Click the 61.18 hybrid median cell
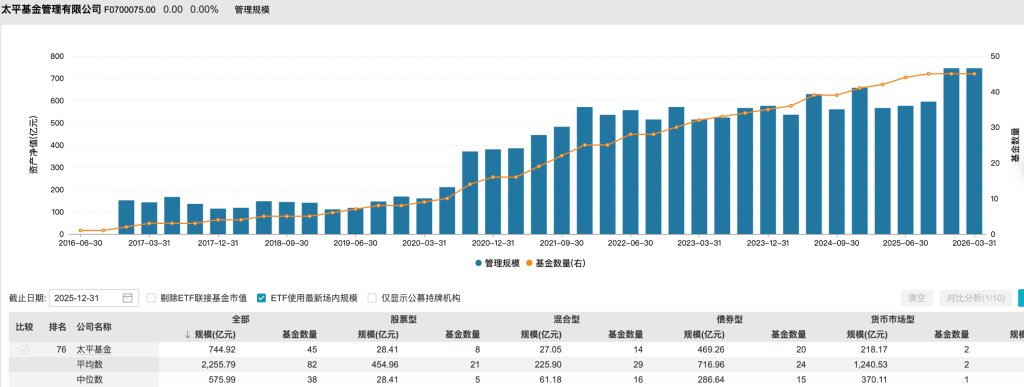Image resolution: width=1024 pixels, height=387 pixels. [x=551, y=379]
